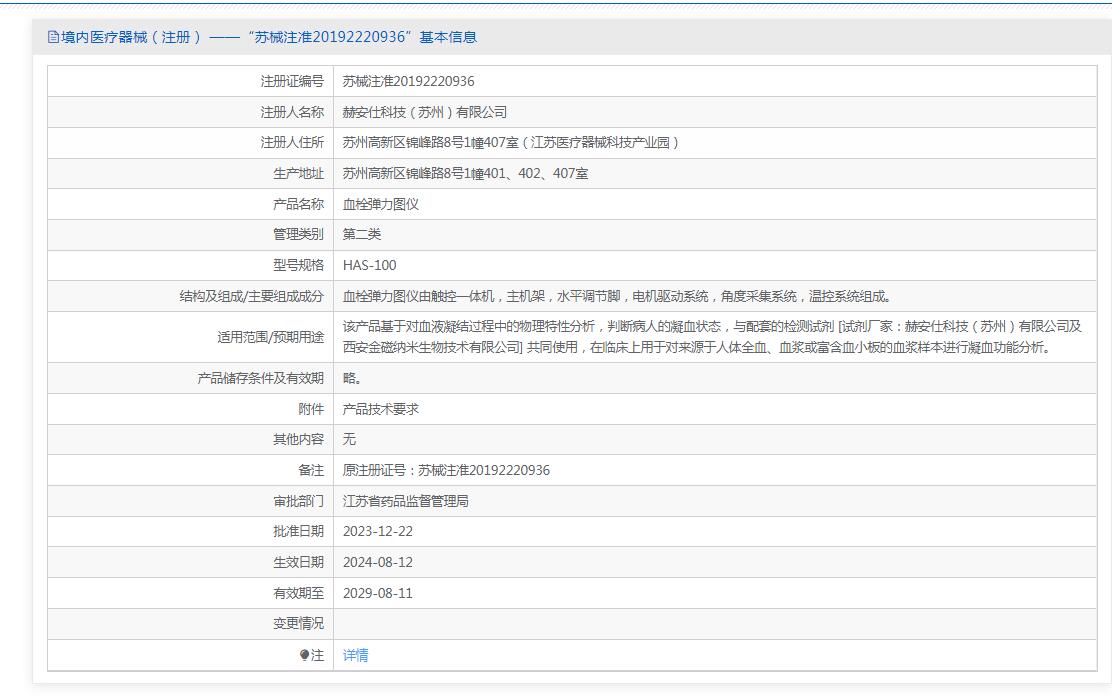
Task: Click the empty 变更情况 value cell
Action: (714, 623)
